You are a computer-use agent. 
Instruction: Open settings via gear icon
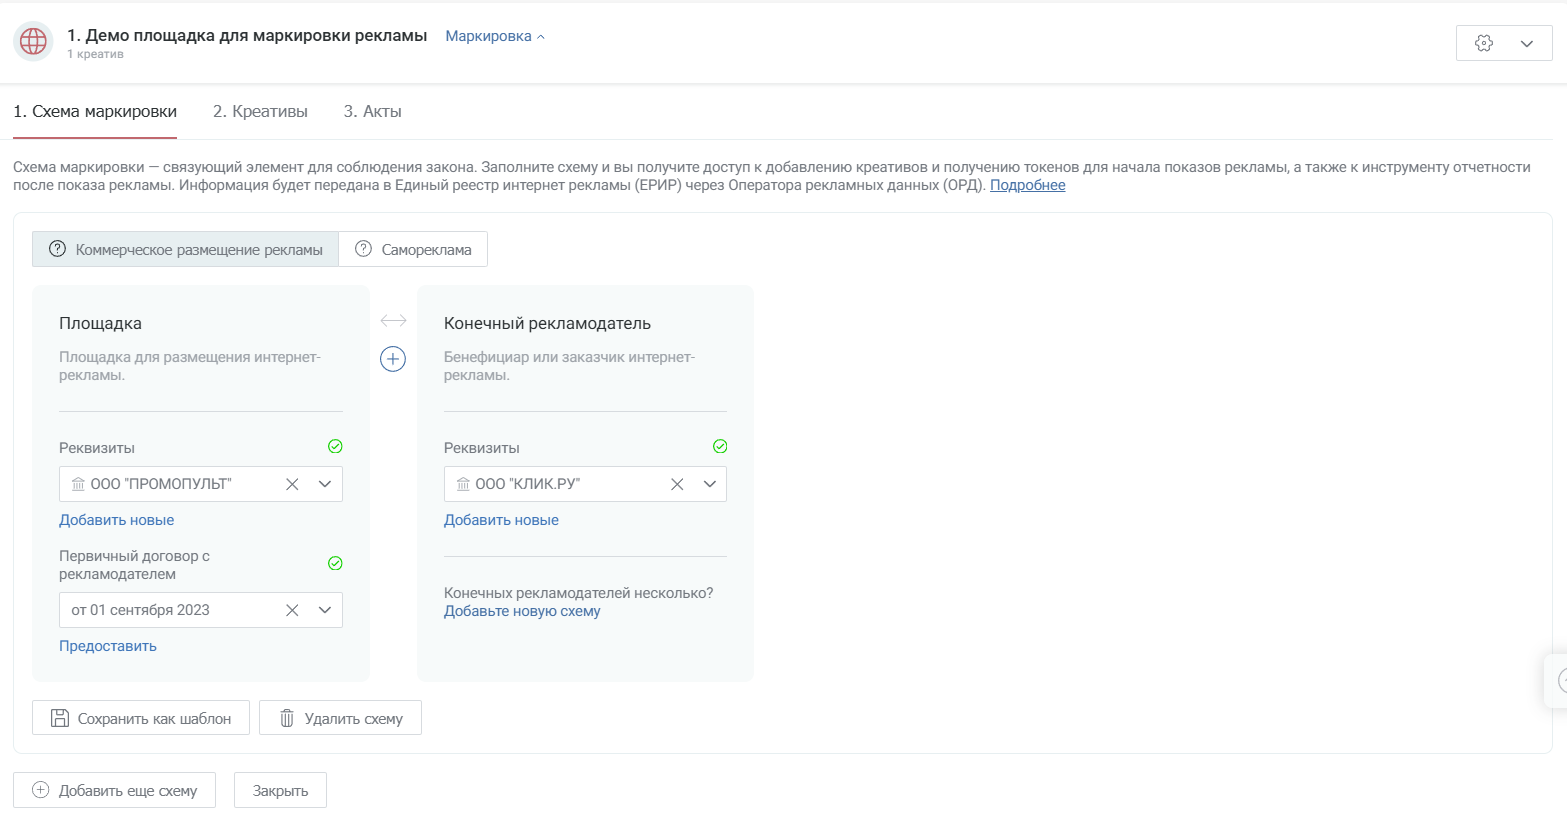tap(1484, 43)
